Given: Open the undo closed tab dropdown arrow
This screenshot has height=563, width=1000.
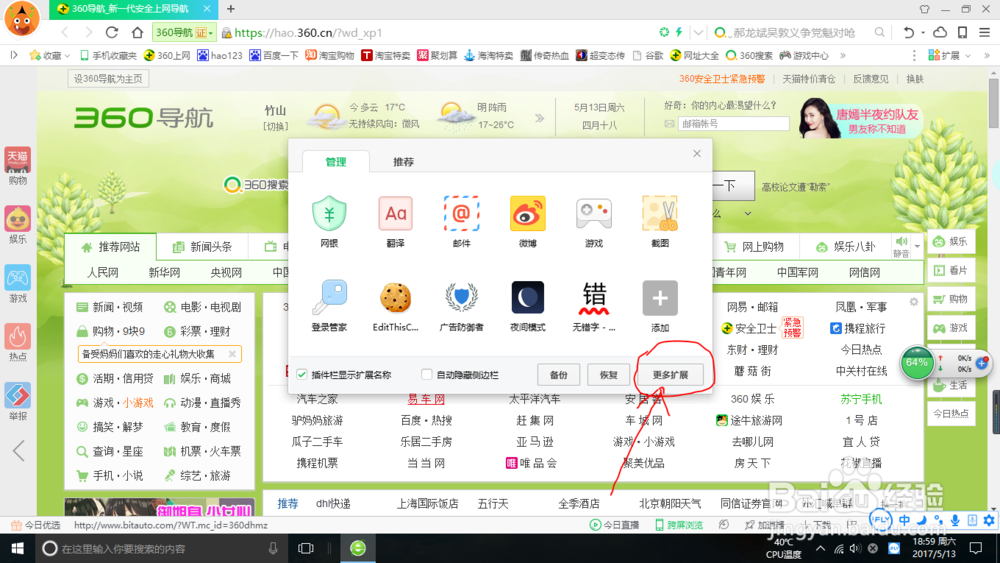Looking at the screenshot, I should [x=923, y=33].
